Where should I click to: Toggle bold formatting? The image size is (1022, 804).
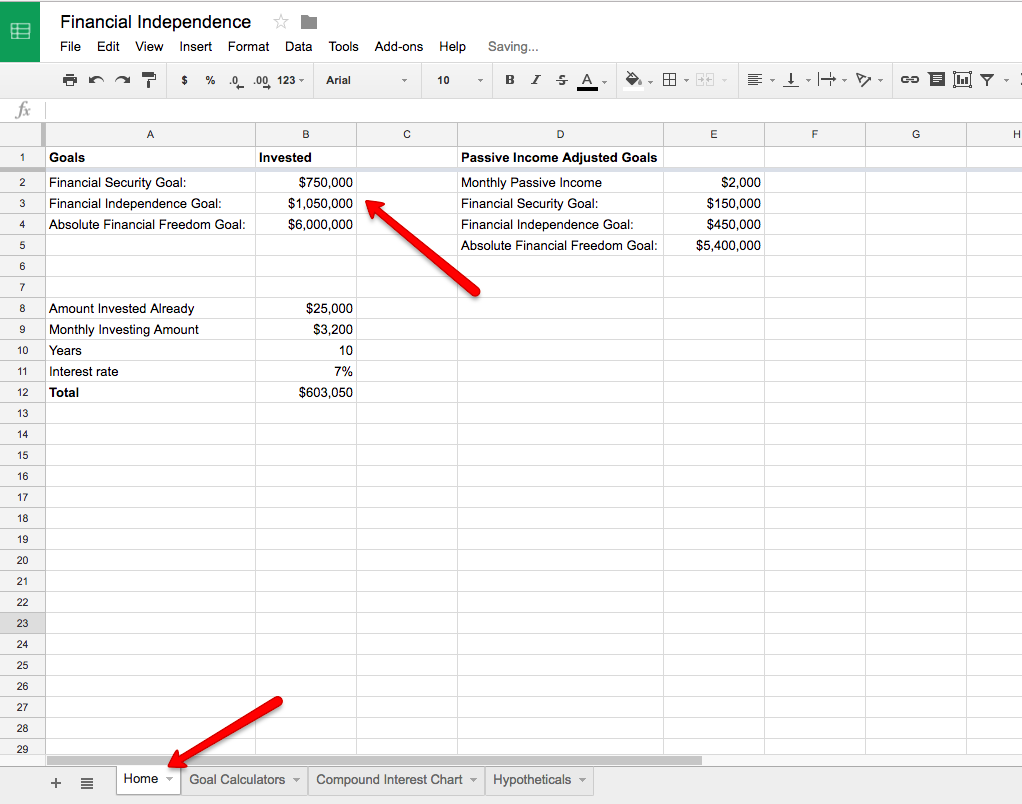[510, 80]
